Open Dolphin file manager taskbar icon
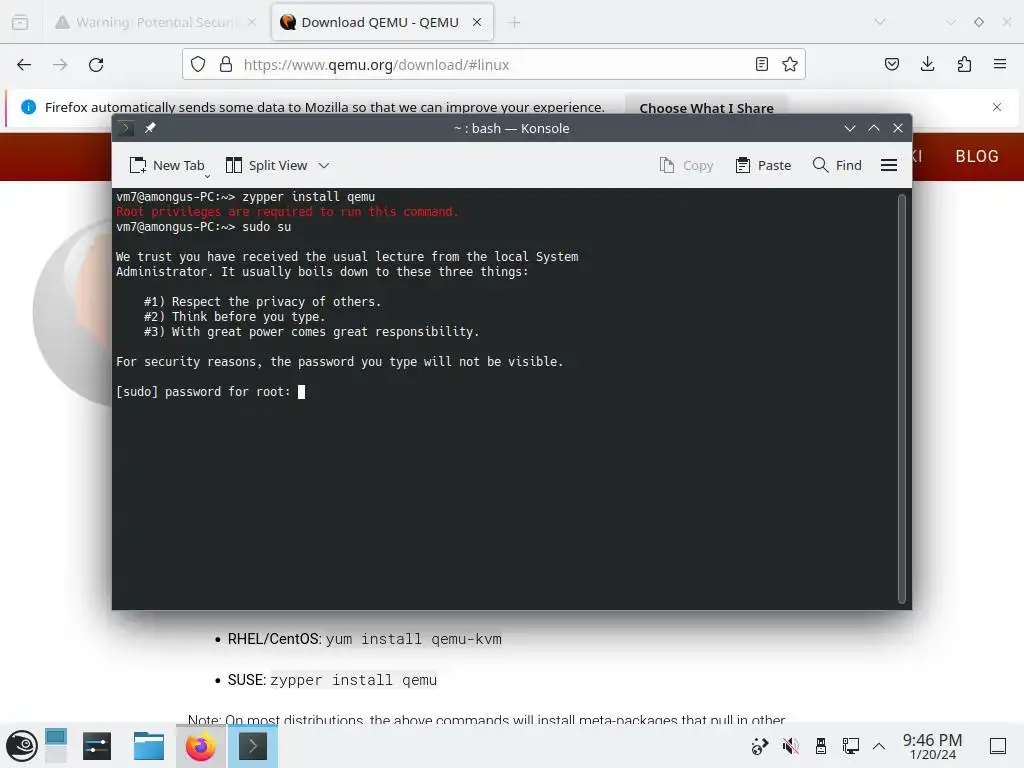Screen dimensions: 1024x768 click(x=149, y=746)
